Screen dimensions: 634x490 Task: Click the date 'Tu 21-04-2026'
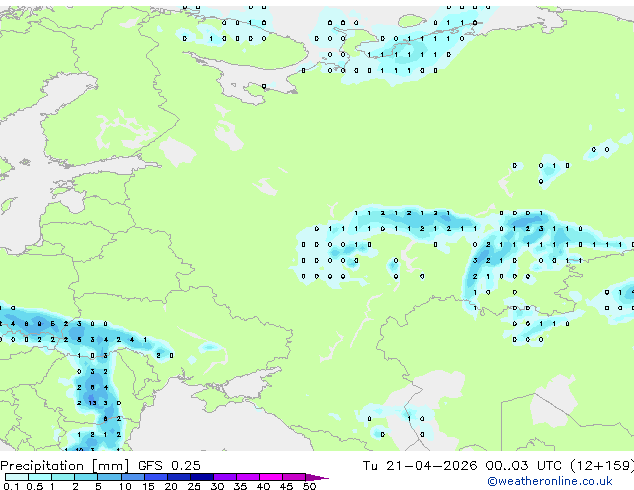[420, 466]
